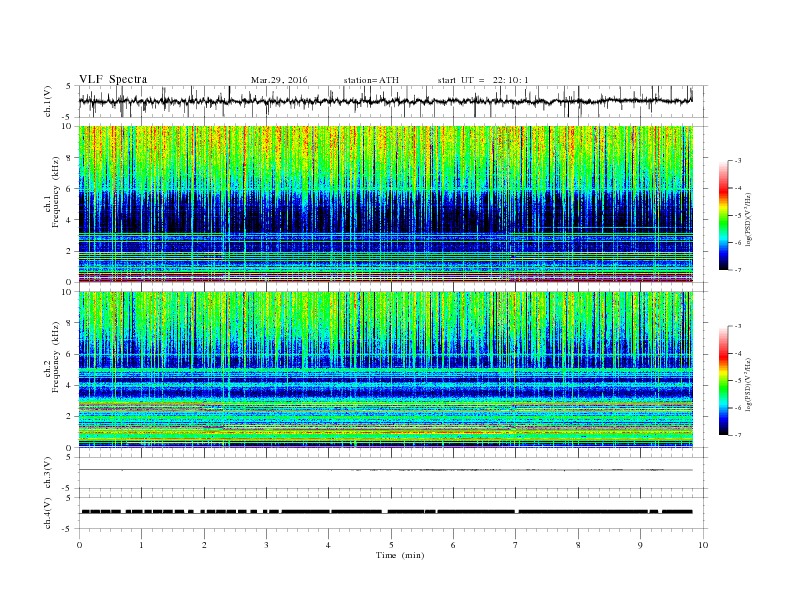Click the ch.2 PSD color bar
792x612 pixels.
[x=723, y=380]
